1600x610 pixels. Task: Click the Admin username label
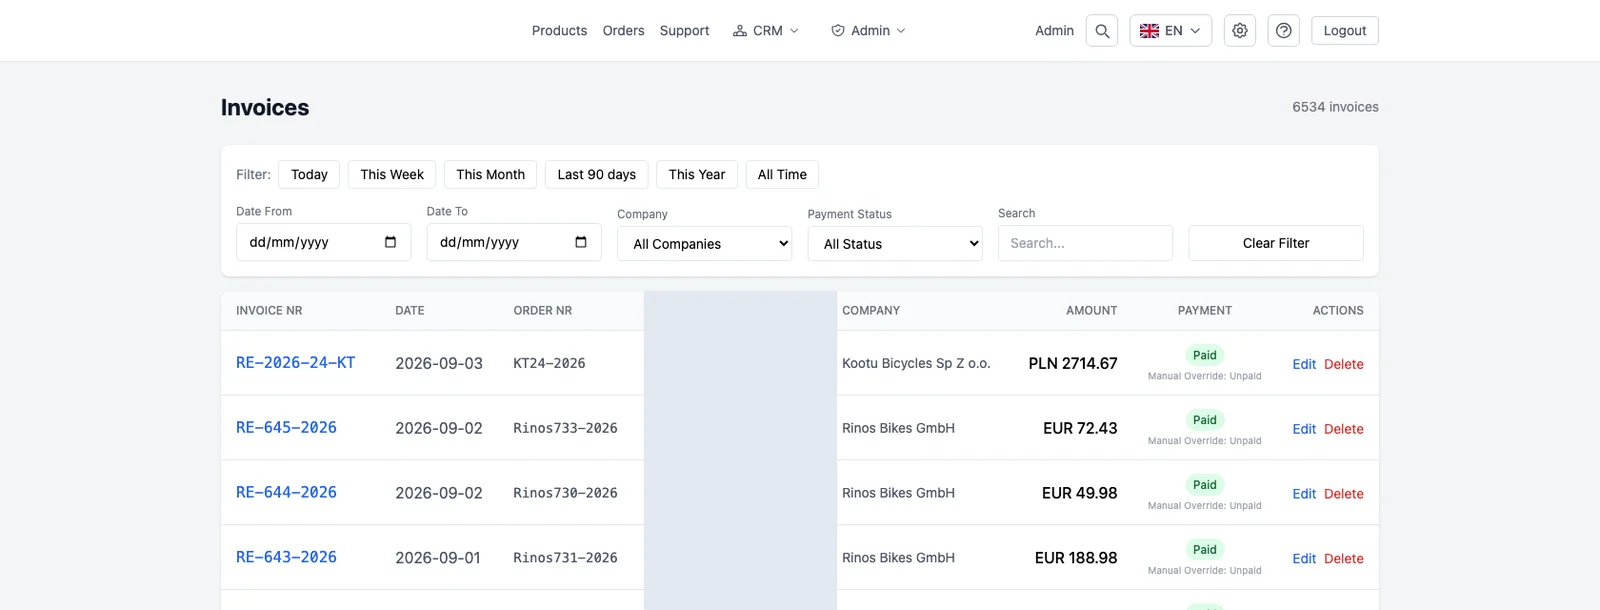click(x=1054, y=31)
